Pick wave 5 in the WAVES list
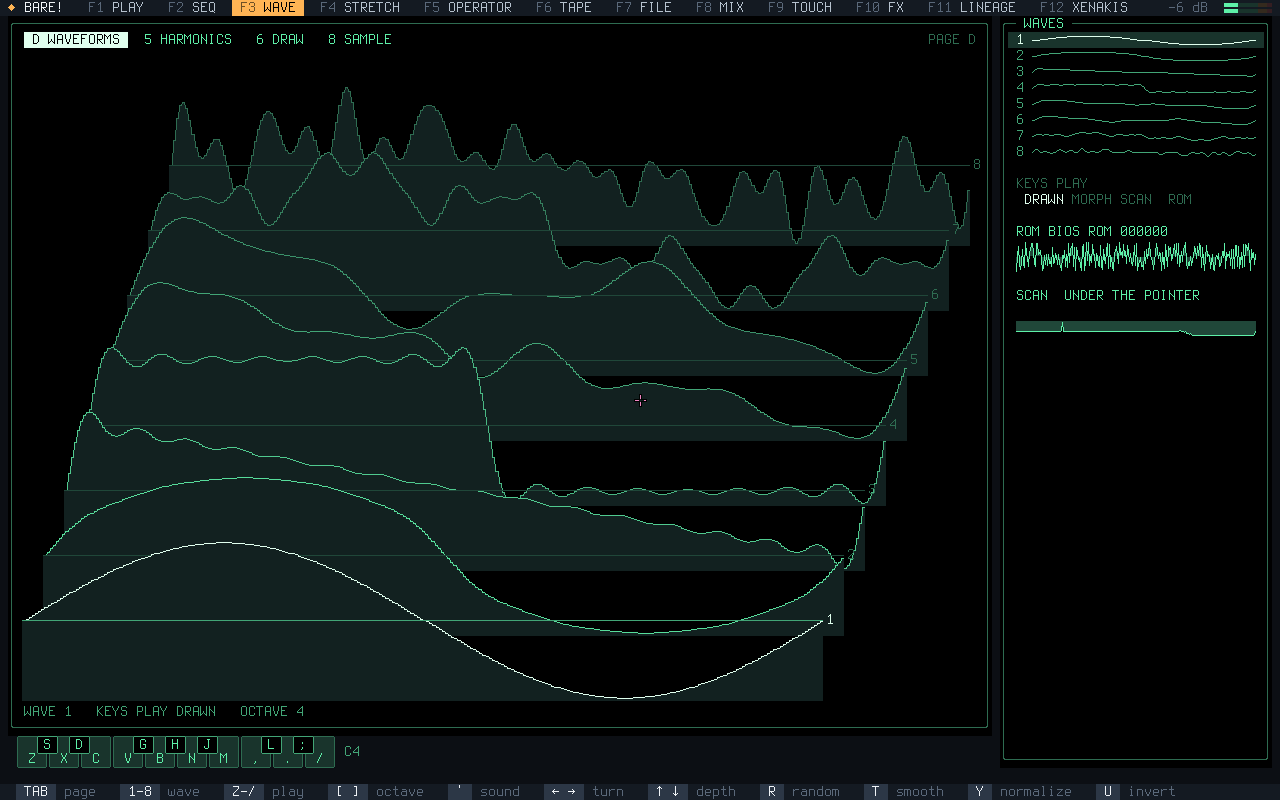This screenshot has width=1280, height=800. pyautogui.click(x=1136, y=104)
